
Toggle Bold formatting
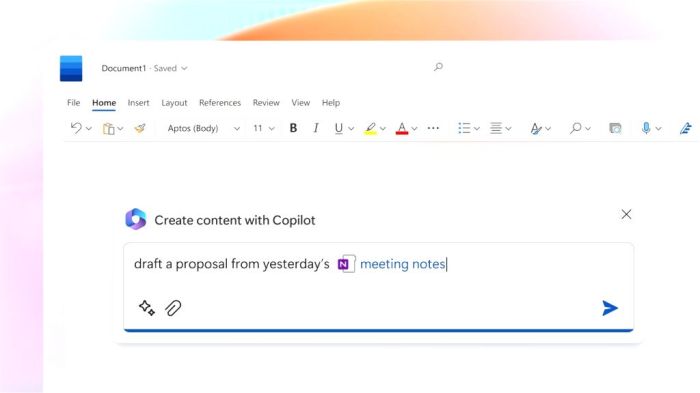[x=293, y=128]
